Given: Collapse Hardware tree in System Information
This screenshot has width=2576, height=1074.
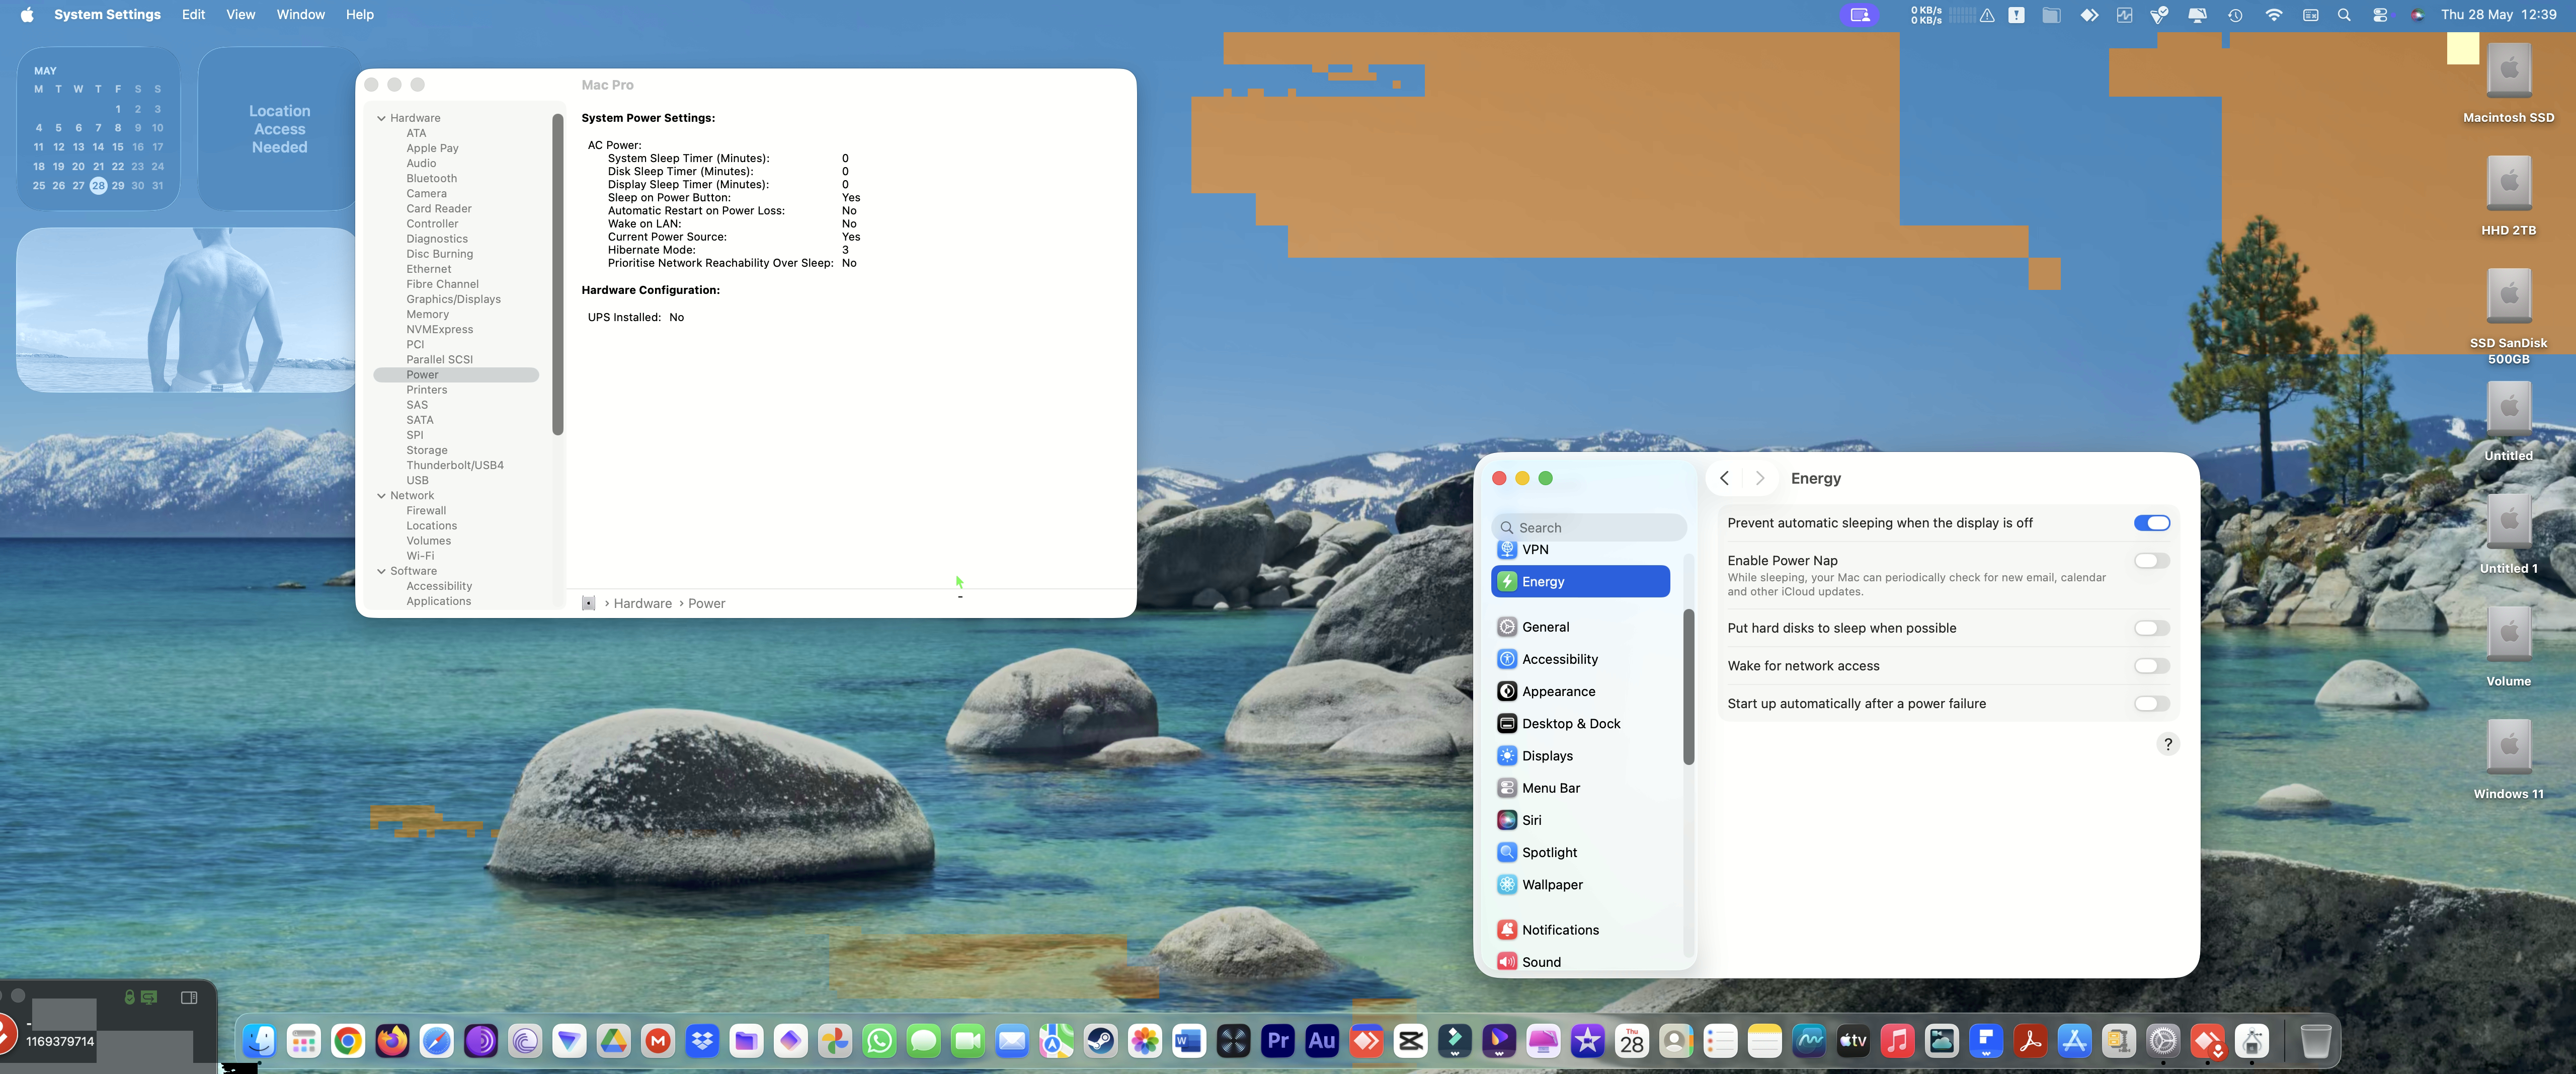Looking at the screenshot, I should pos(381,118).
